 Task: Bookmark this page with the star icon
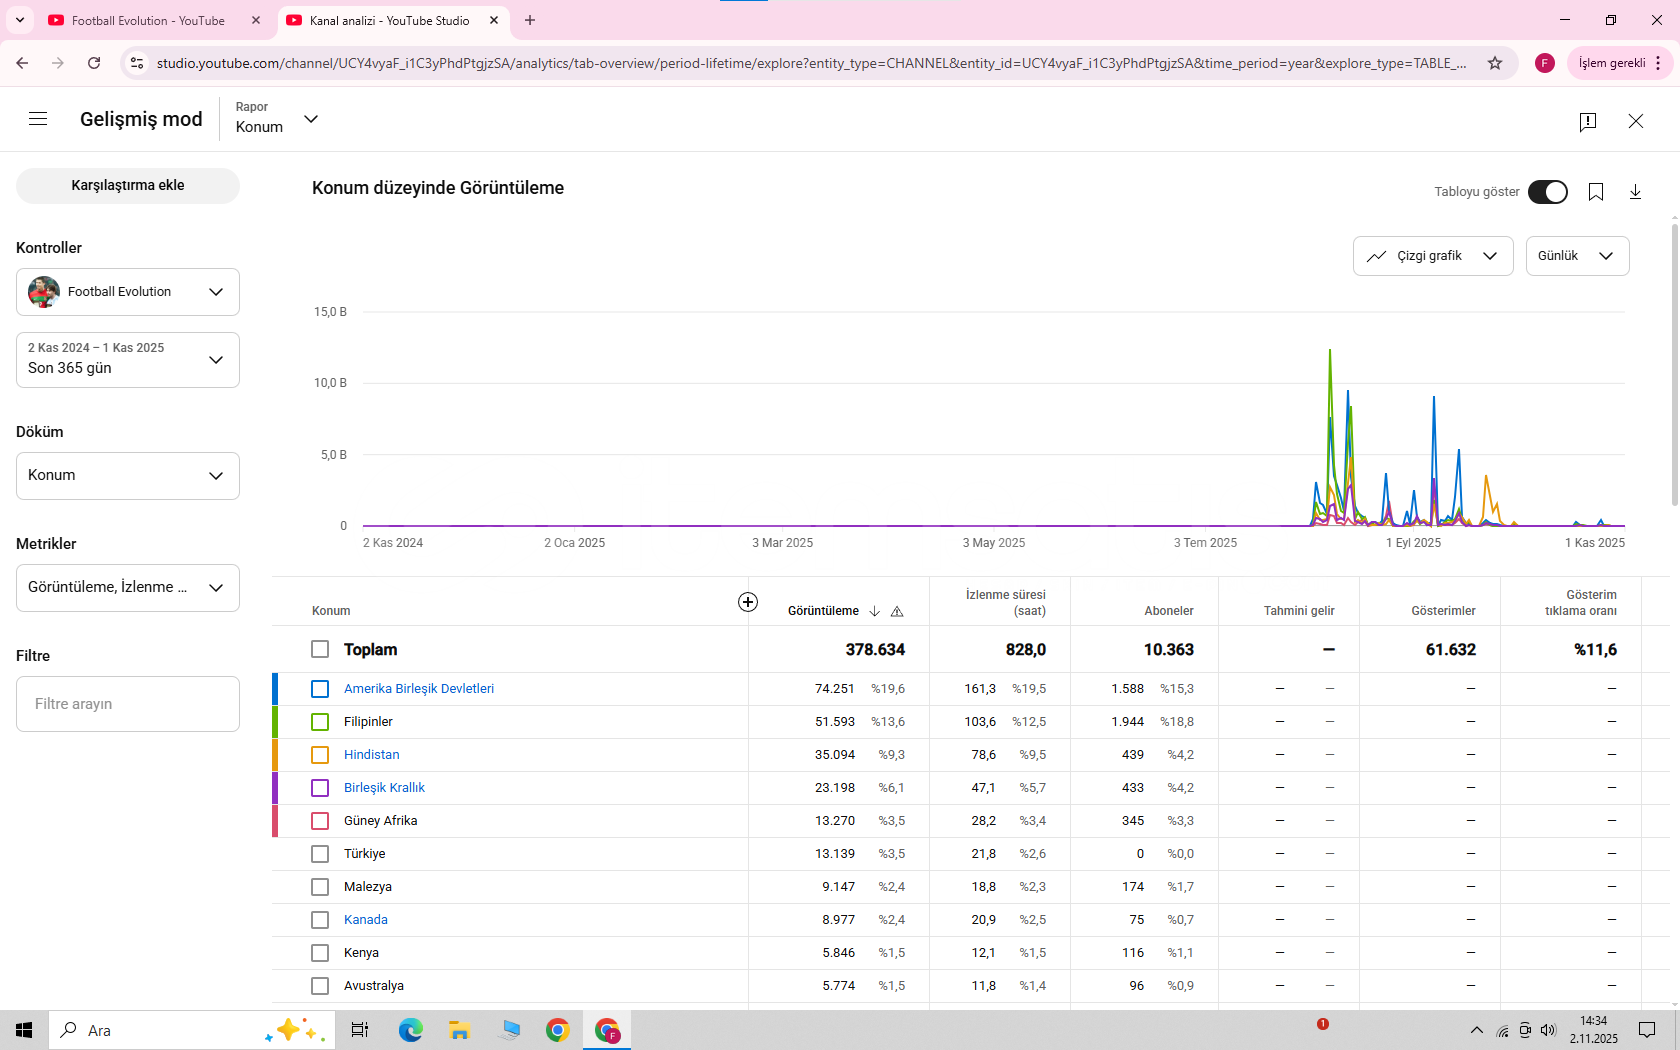point(1495,63)
